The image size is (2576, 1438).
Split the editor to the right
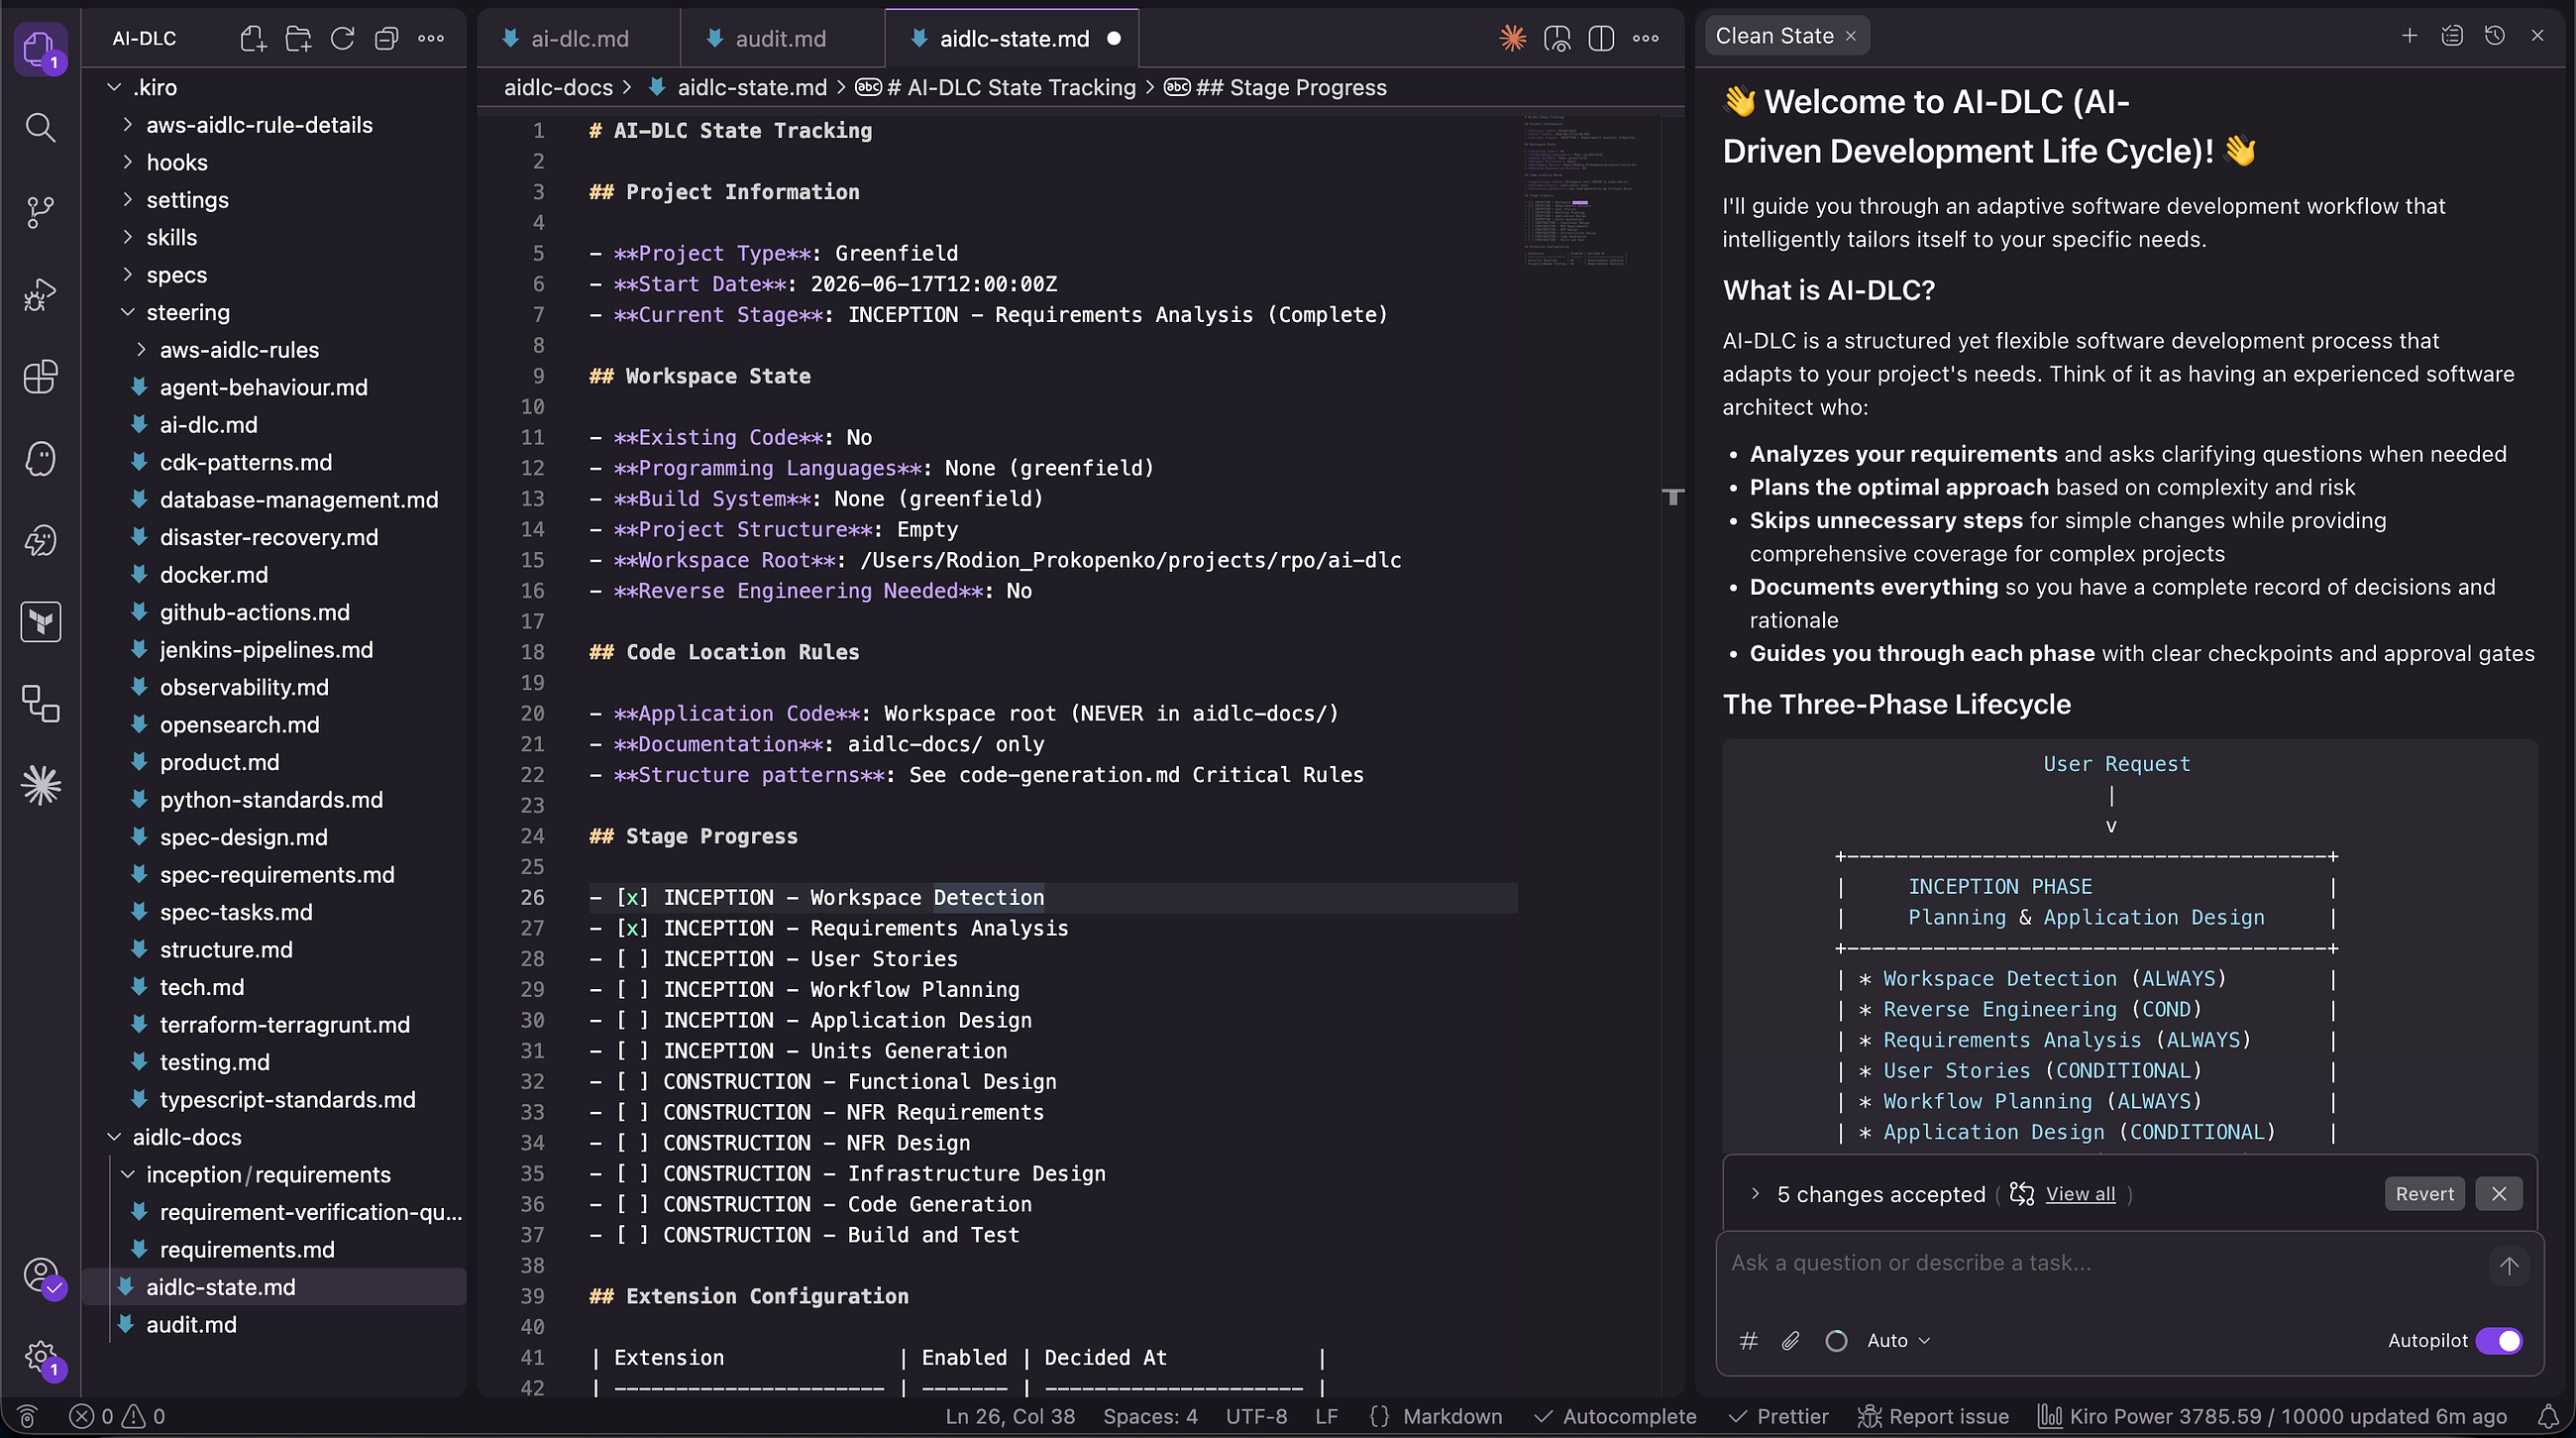coord(1601,39)
